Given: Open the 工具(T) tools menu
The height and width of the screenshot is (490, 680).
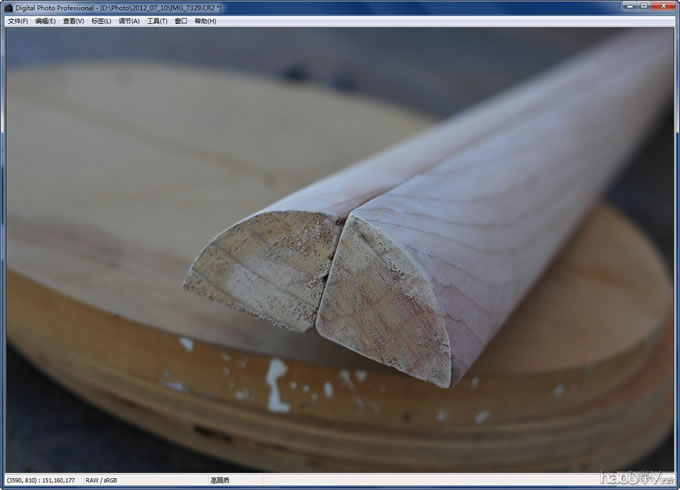Looking at the screenshot, I should coord(157,20).
